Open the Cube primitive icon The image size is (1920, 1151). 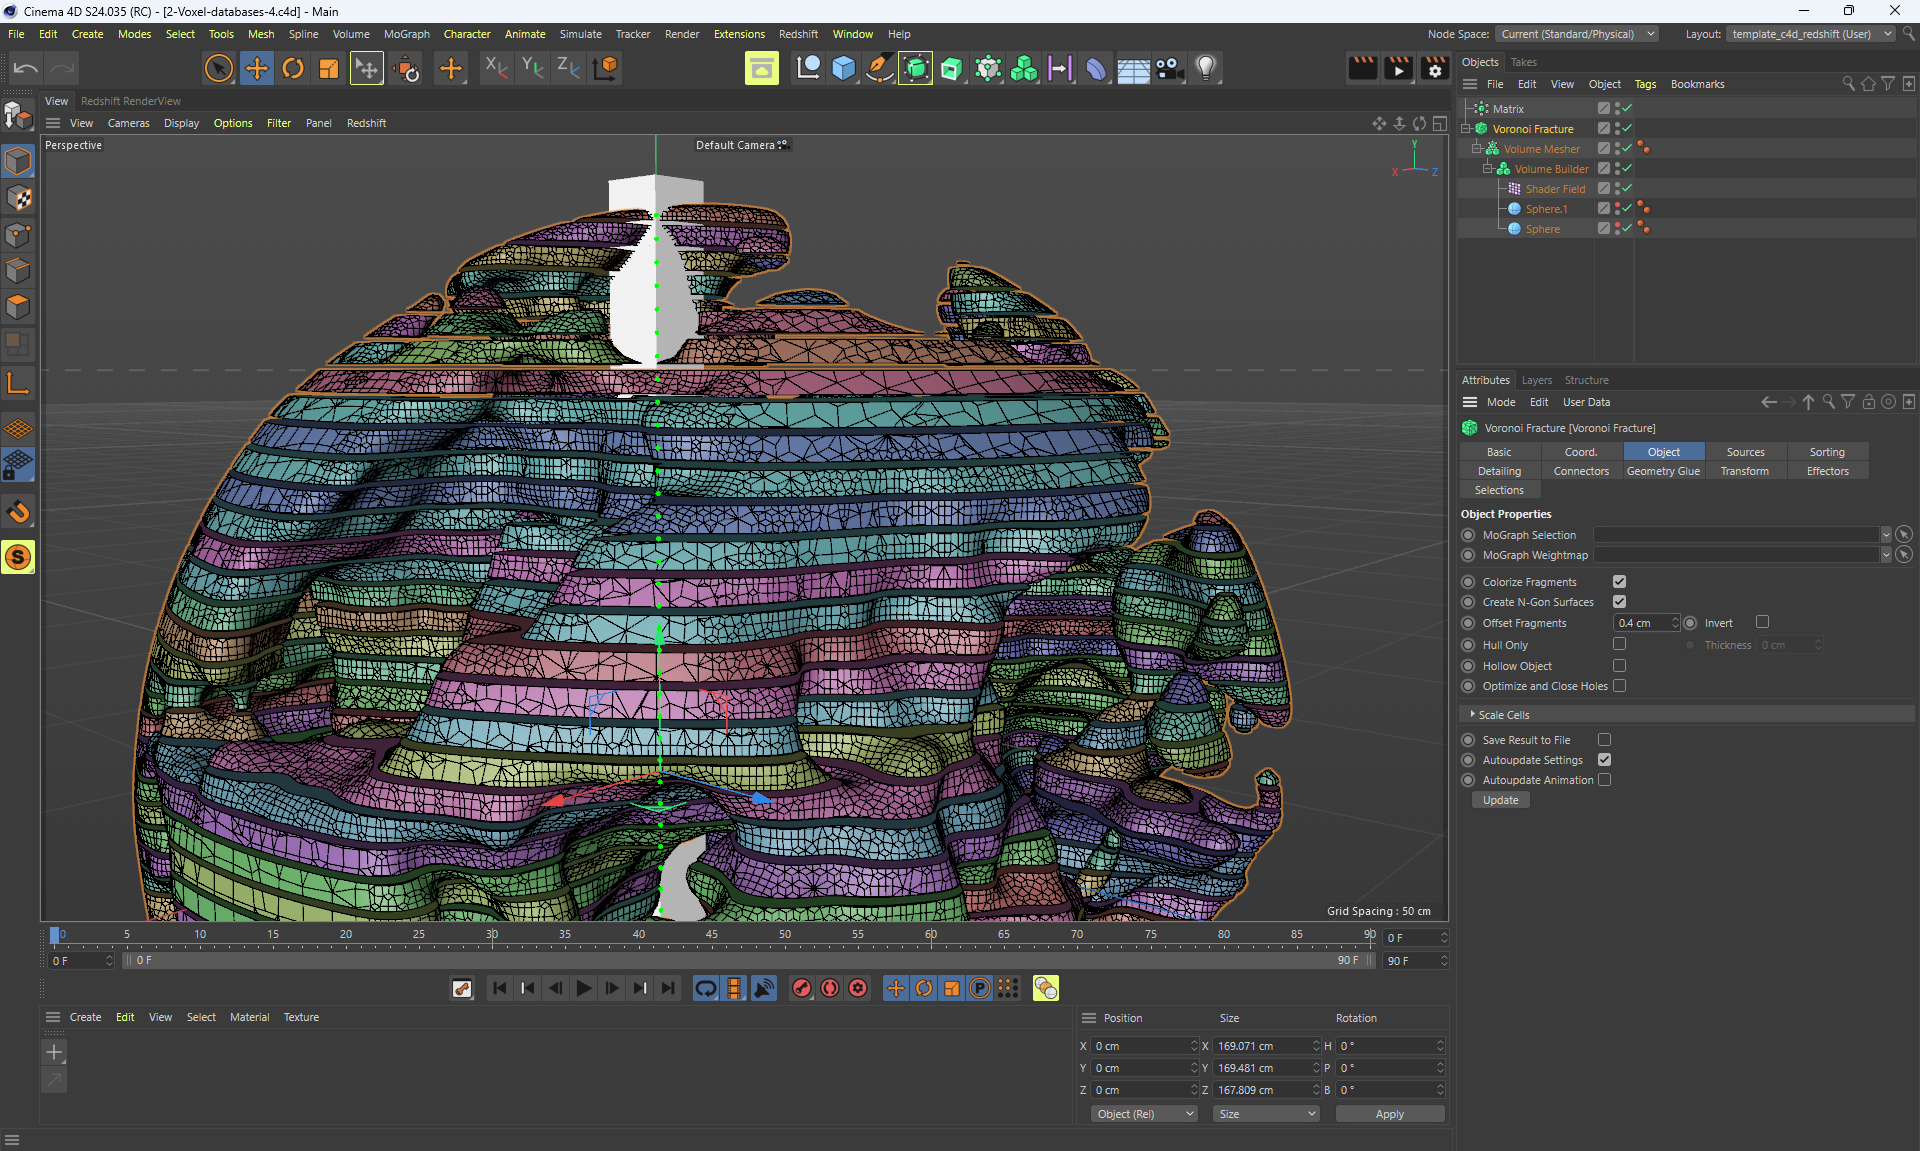pyautogui.click(x=843, y=68)
